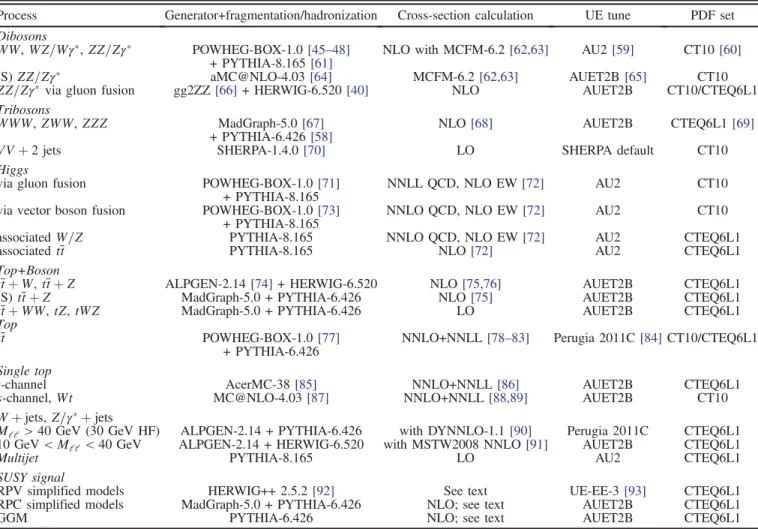
Task: Click the 'See text' cross-section cell
Action: click(465, 491)
